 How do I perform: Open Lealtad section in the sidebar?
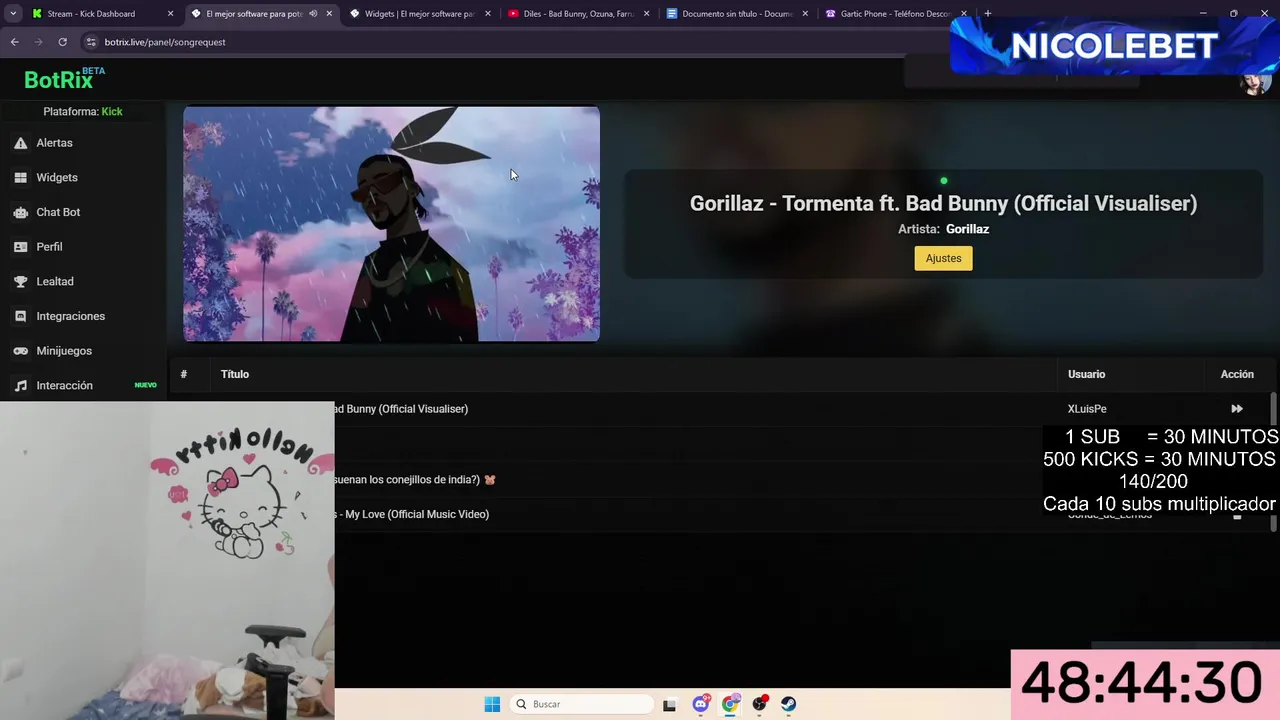click(x=55, y=282)
